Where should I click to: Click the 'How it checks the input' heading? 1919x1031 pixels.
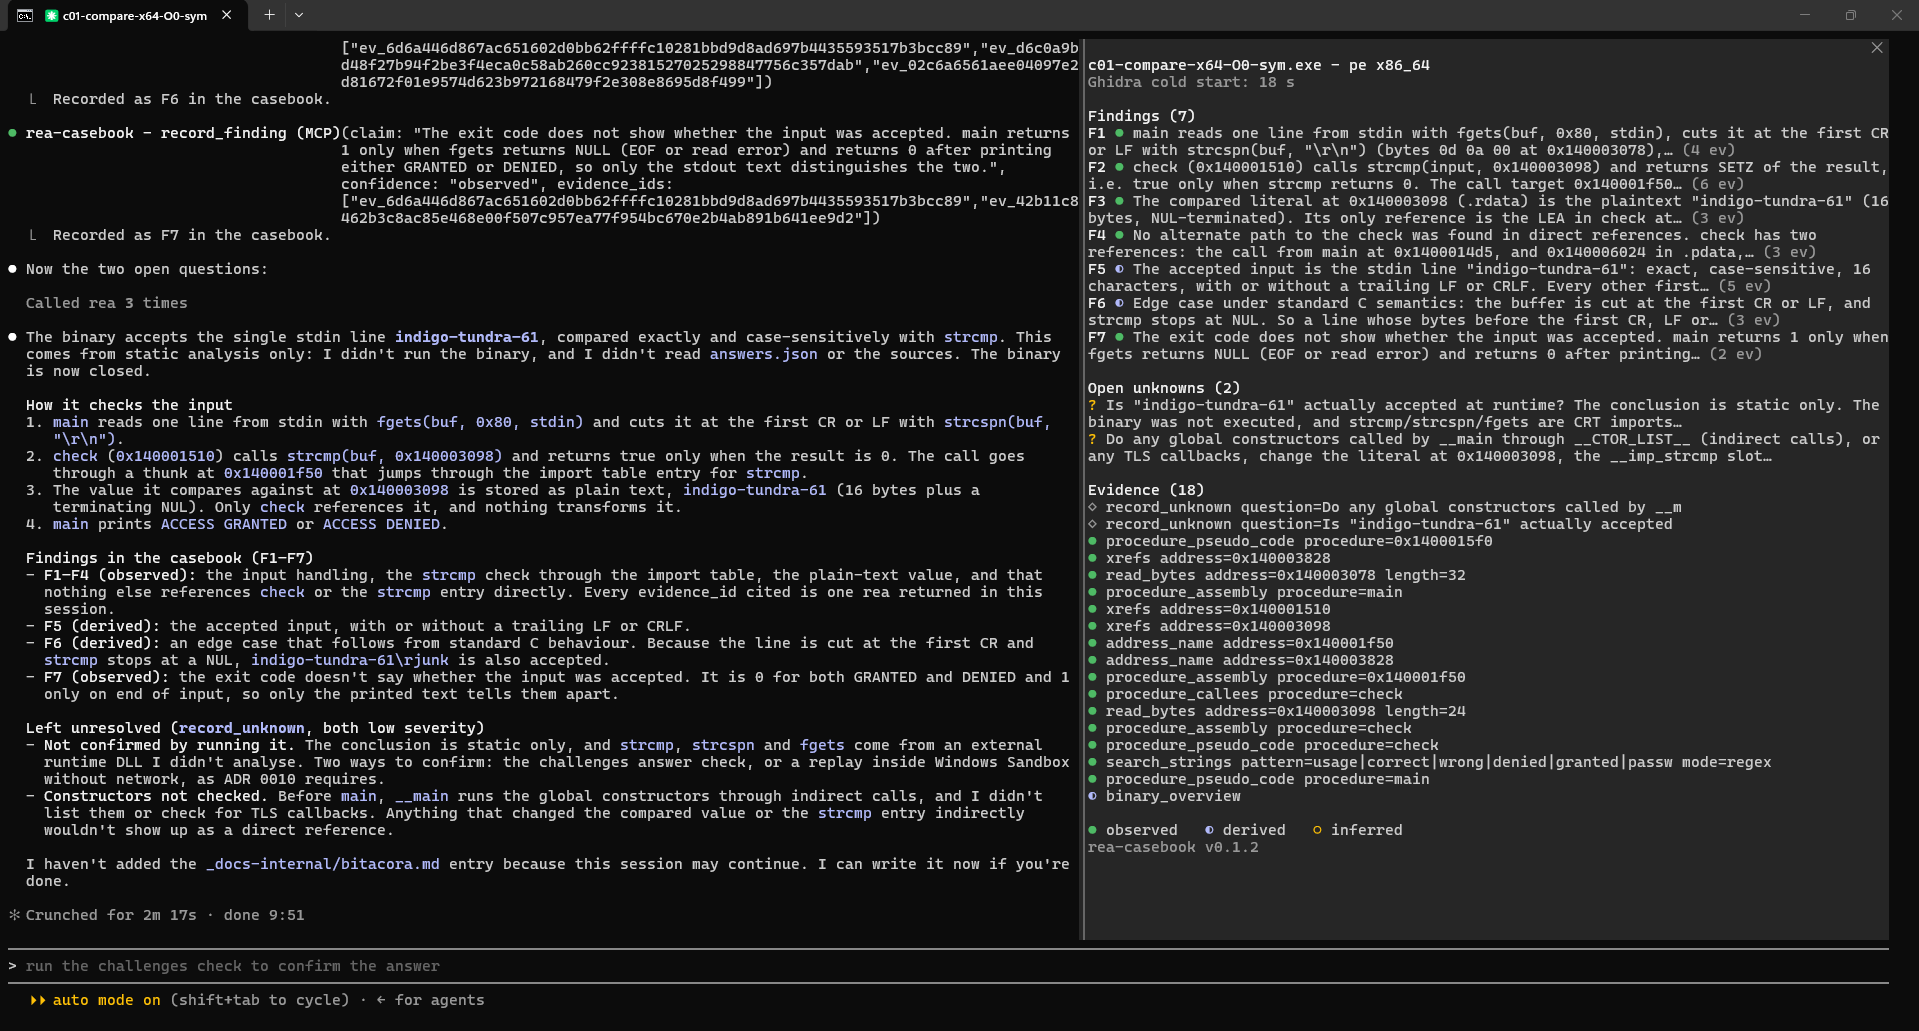(x=129, y=405)
